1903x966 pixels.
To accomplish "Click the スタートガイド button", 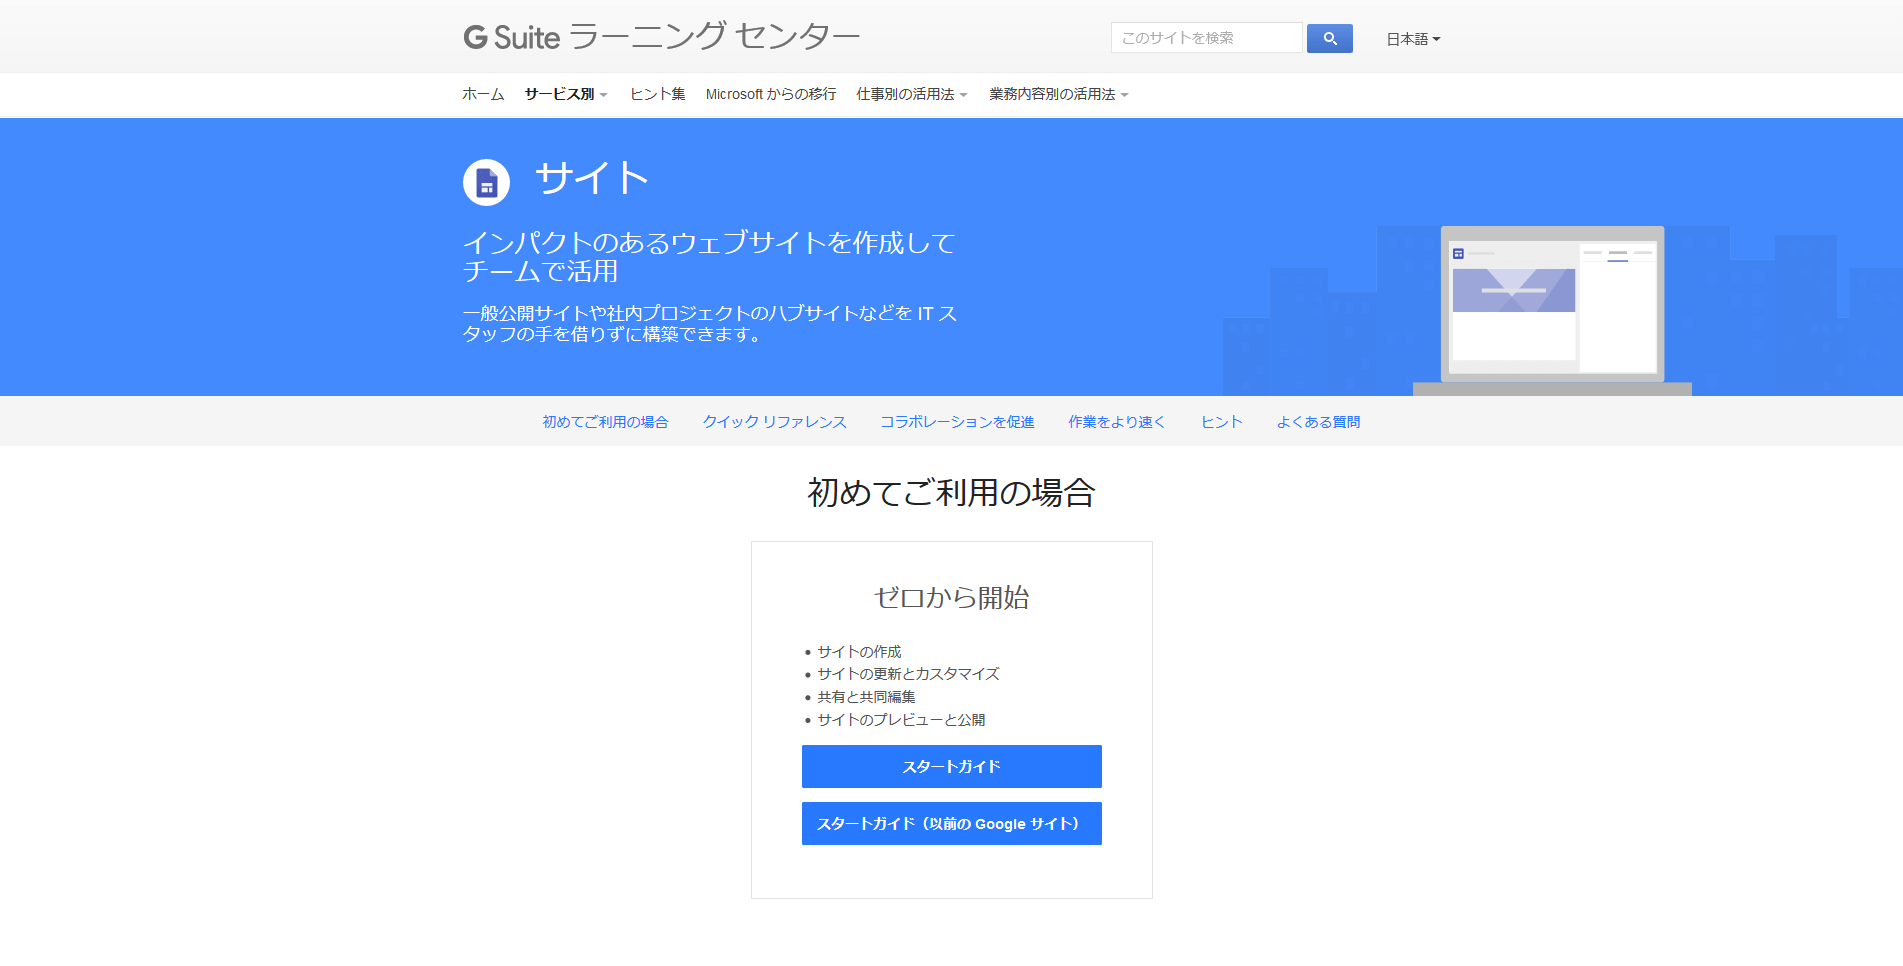I will coord(952,766).
